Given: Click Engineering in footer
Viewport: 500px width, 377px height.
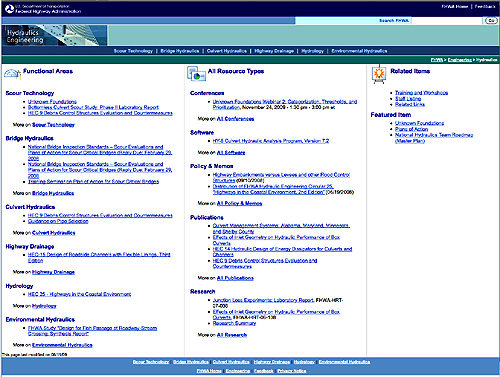Looking at the screenshot, I should click(238, 371).
